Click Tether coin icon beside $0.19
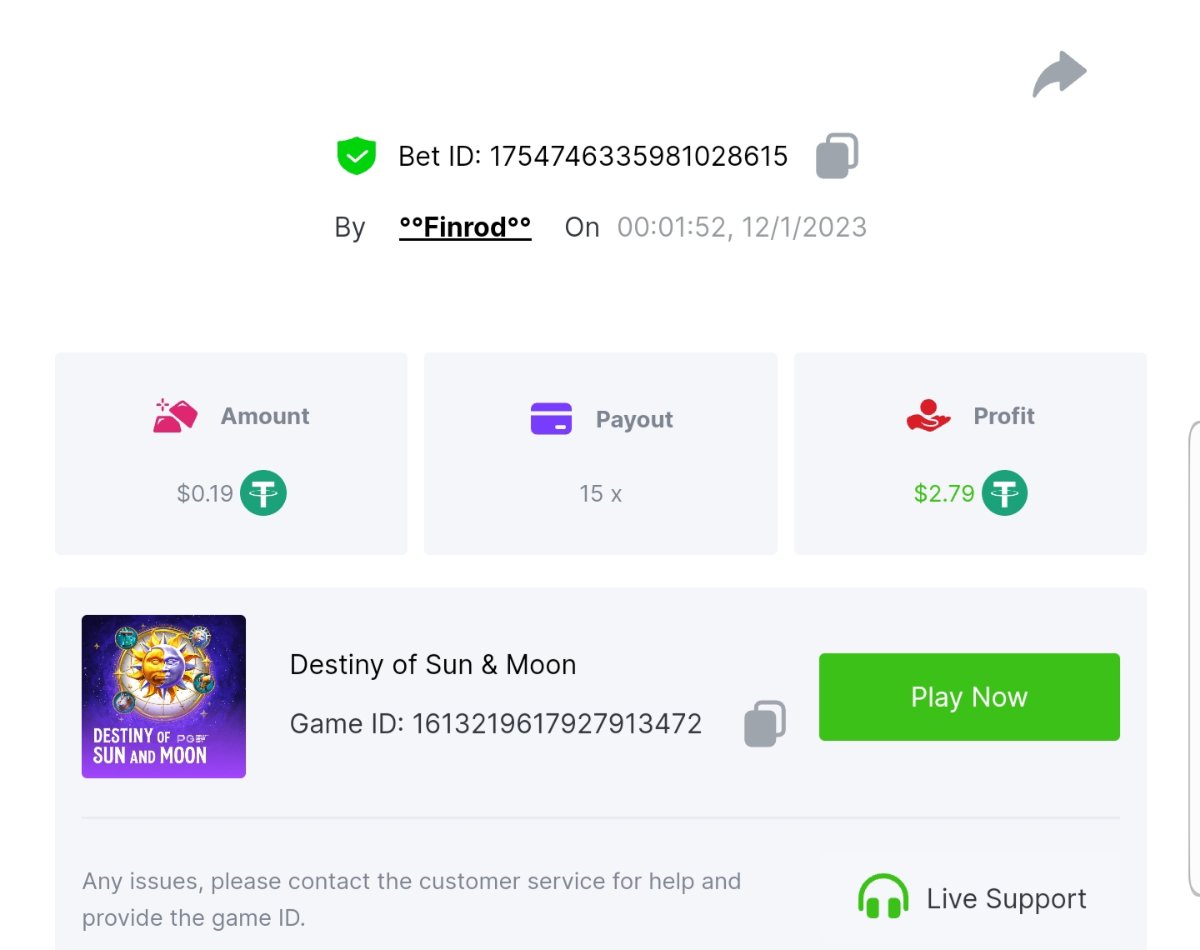Viewport: 1200px width, 950px height. pyautogui.click(x=263, y=493)
